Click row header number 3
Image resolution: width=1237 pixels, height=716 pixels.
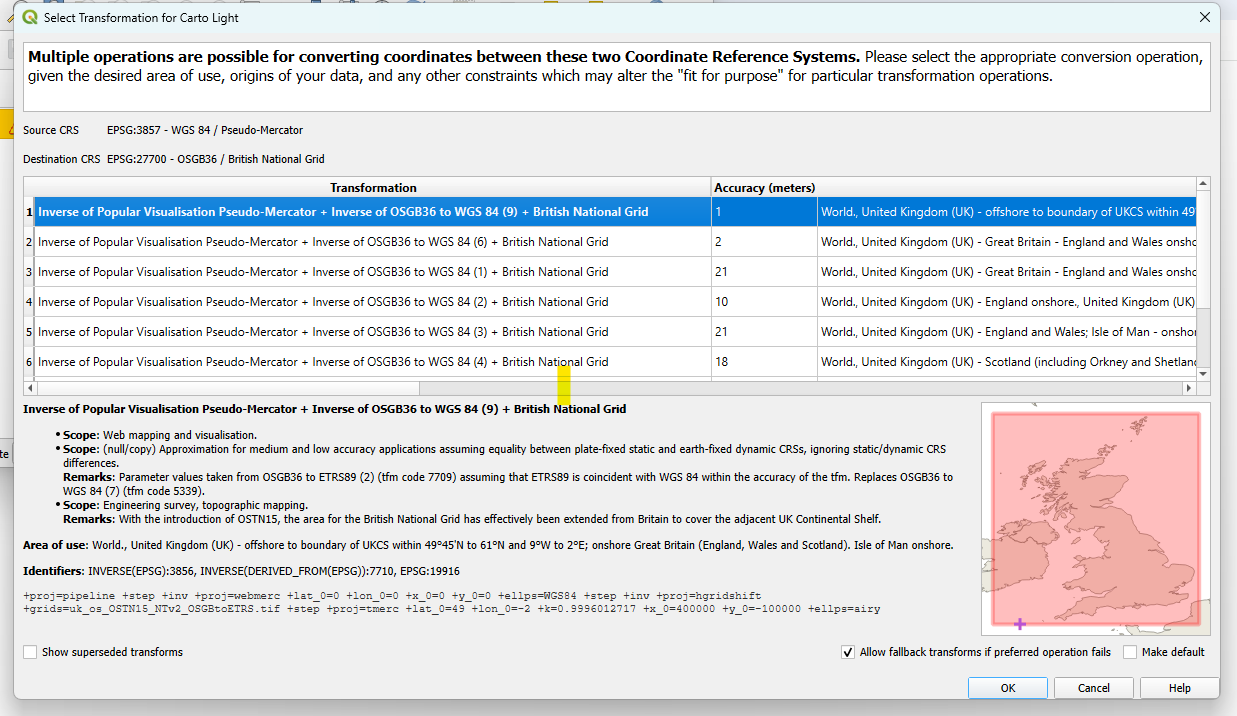click(29, 272)
